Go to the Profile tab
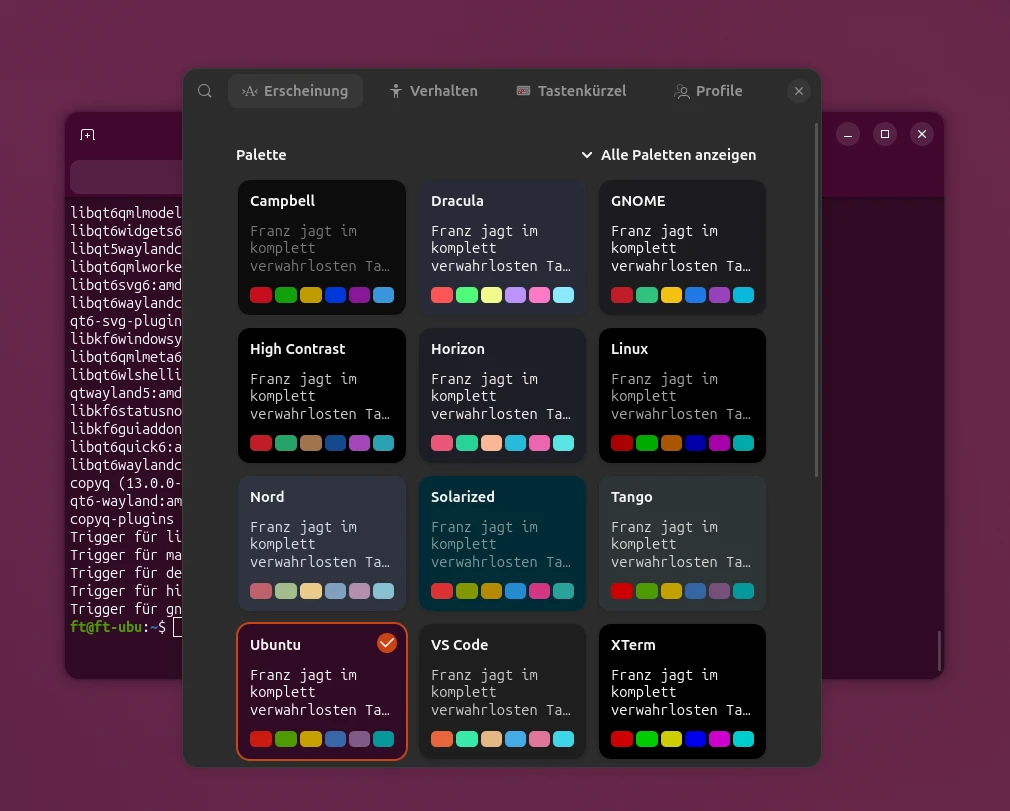The height and width of the screenshot is (811, 1010). (x=708, y=91)
